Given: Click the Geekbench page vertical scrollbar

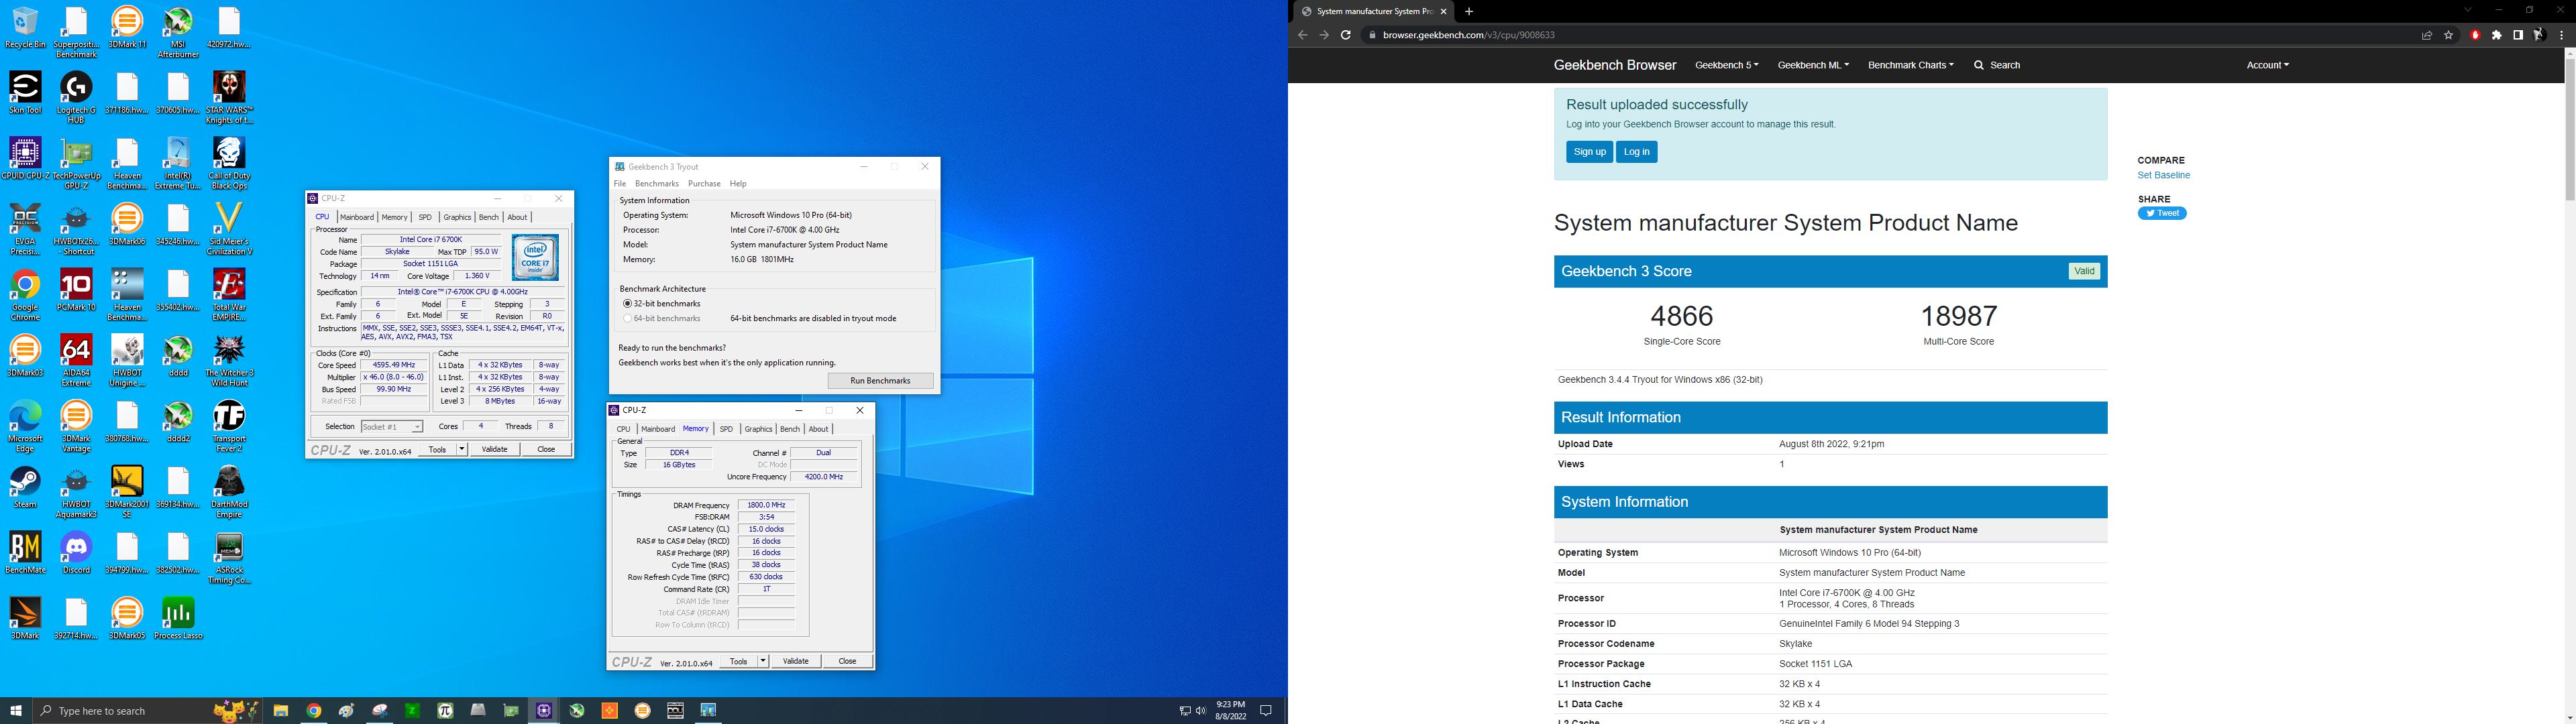Looking at the screenshot, I should (x=2569, y=130).
